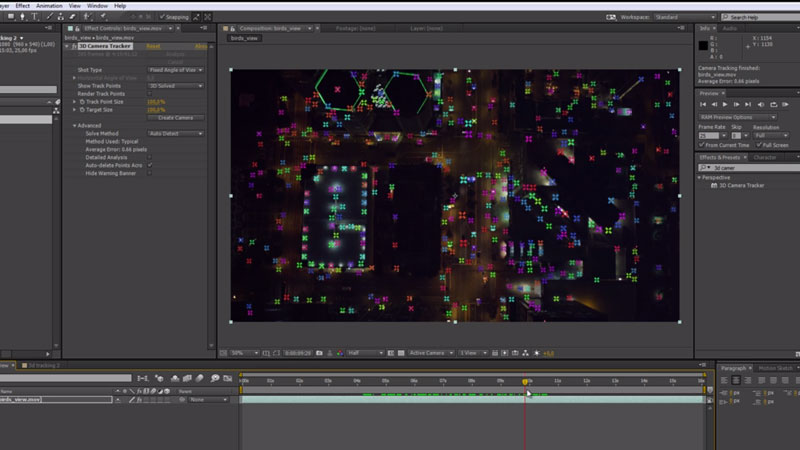Image resolution: width=800 pixels, height=450 pixels.
Task: Click the Create Camera button
Action: [x=175, y=118]
